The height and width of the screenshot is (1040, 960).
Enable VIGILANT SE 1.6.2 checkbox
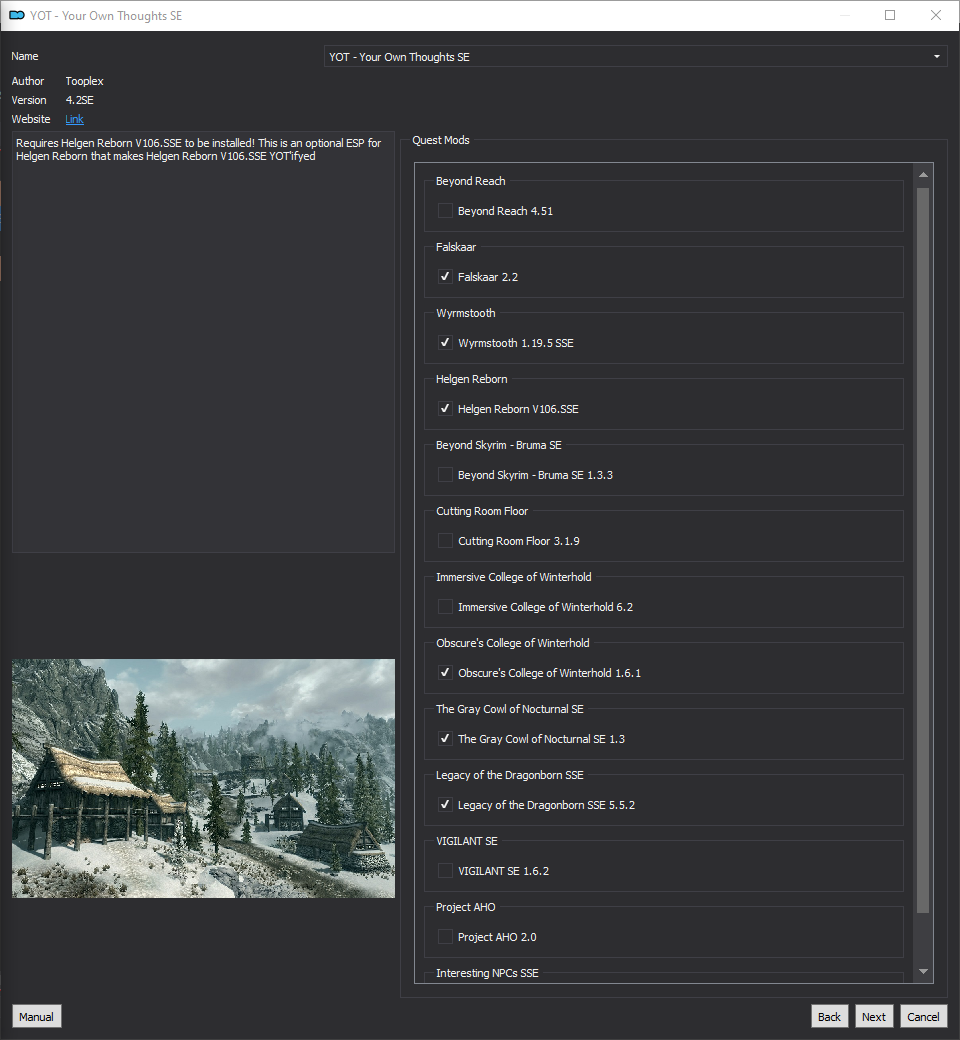tap(445, 871)
